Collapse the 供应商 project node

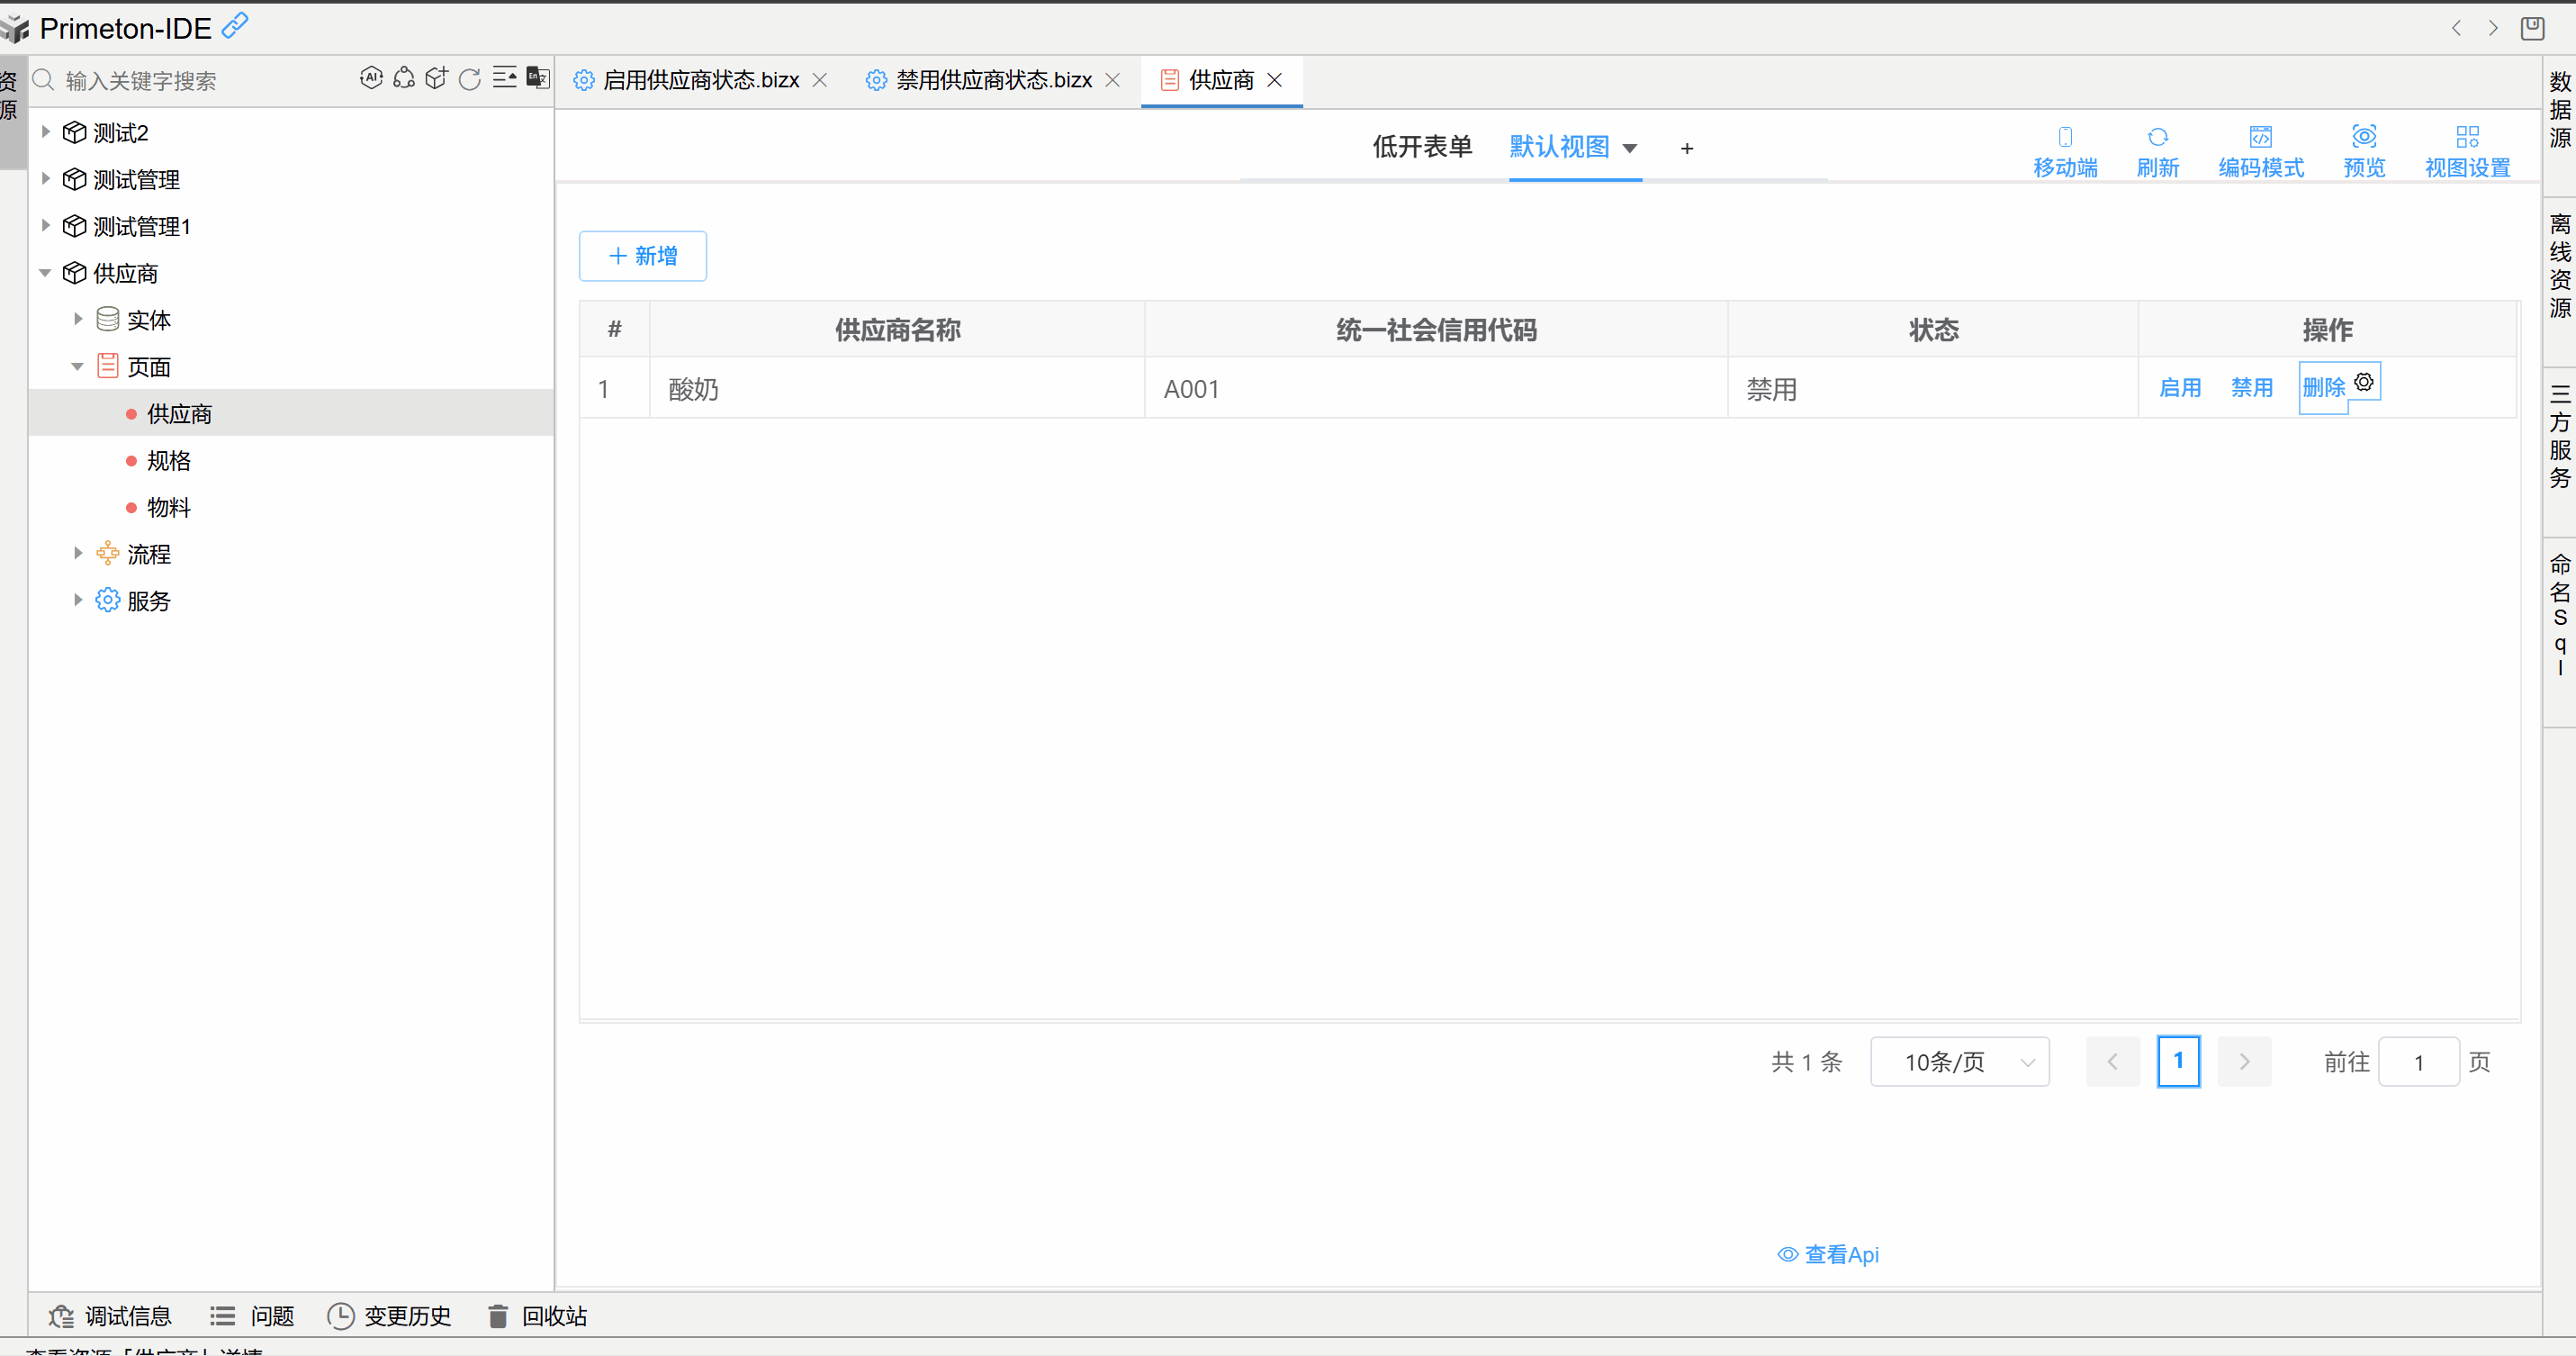(45, 272)
